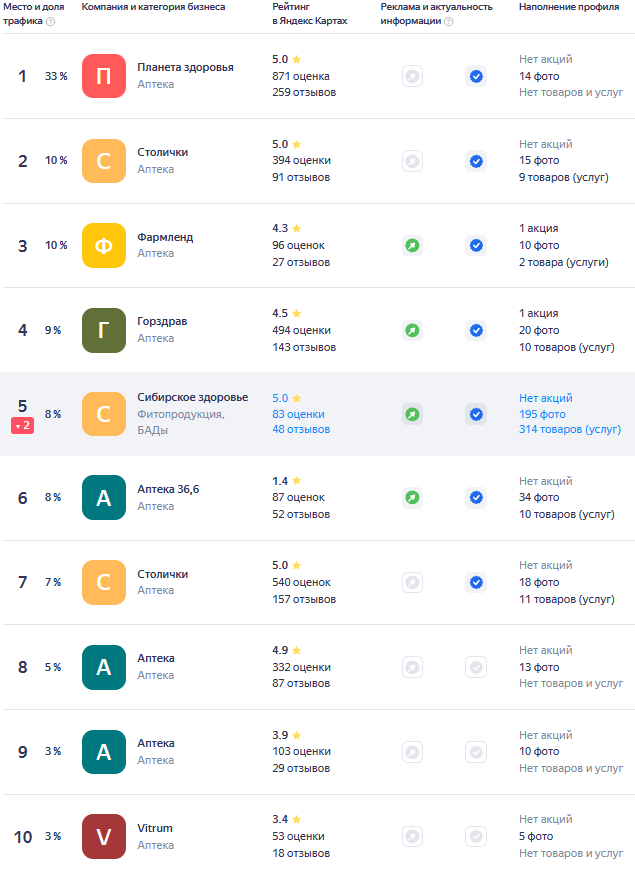
Task: Click the teal 'А' logo in row 8
Action: click(104, 667)
